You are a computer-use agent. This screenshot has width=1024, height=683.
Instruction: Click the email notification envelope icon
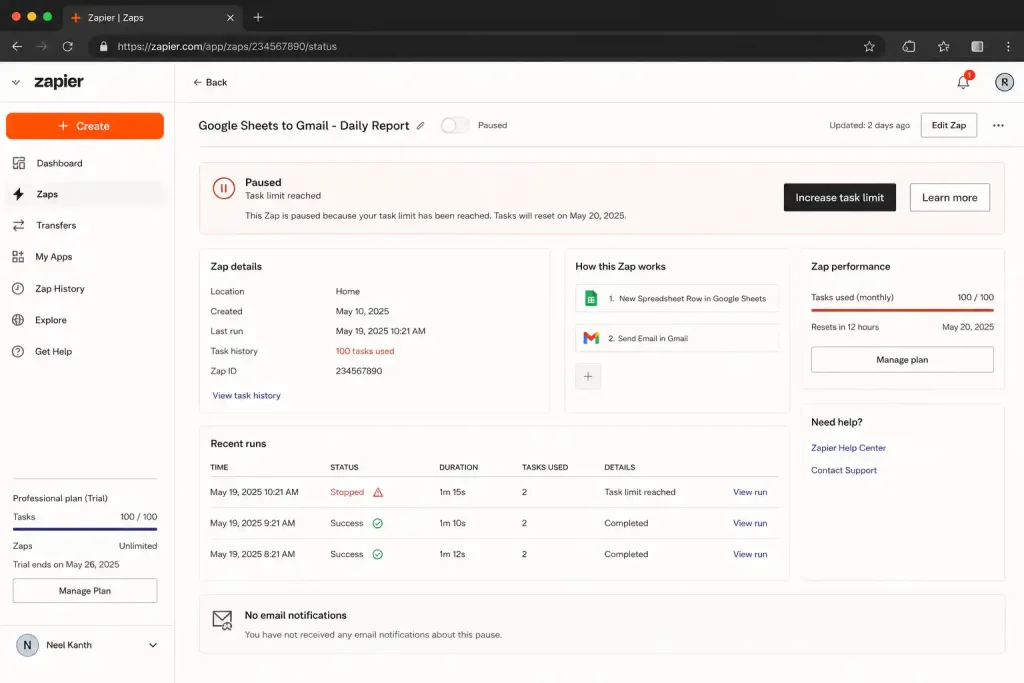222,620
